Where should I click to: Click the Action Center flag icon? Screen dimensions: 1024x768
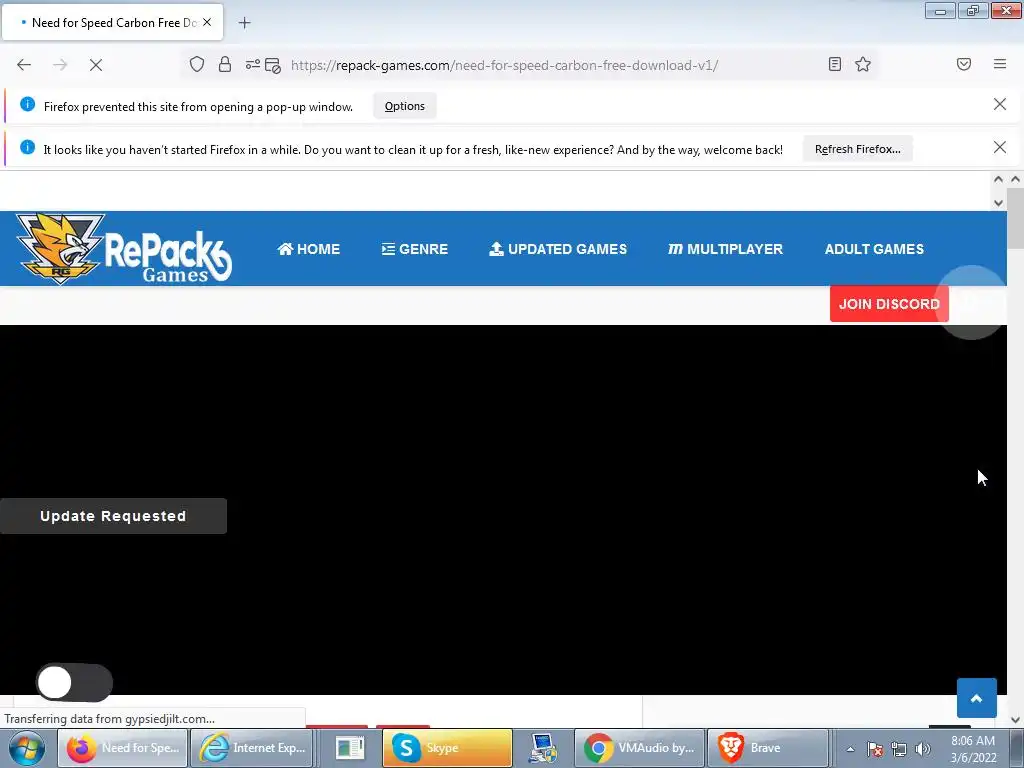coord(875,749)
